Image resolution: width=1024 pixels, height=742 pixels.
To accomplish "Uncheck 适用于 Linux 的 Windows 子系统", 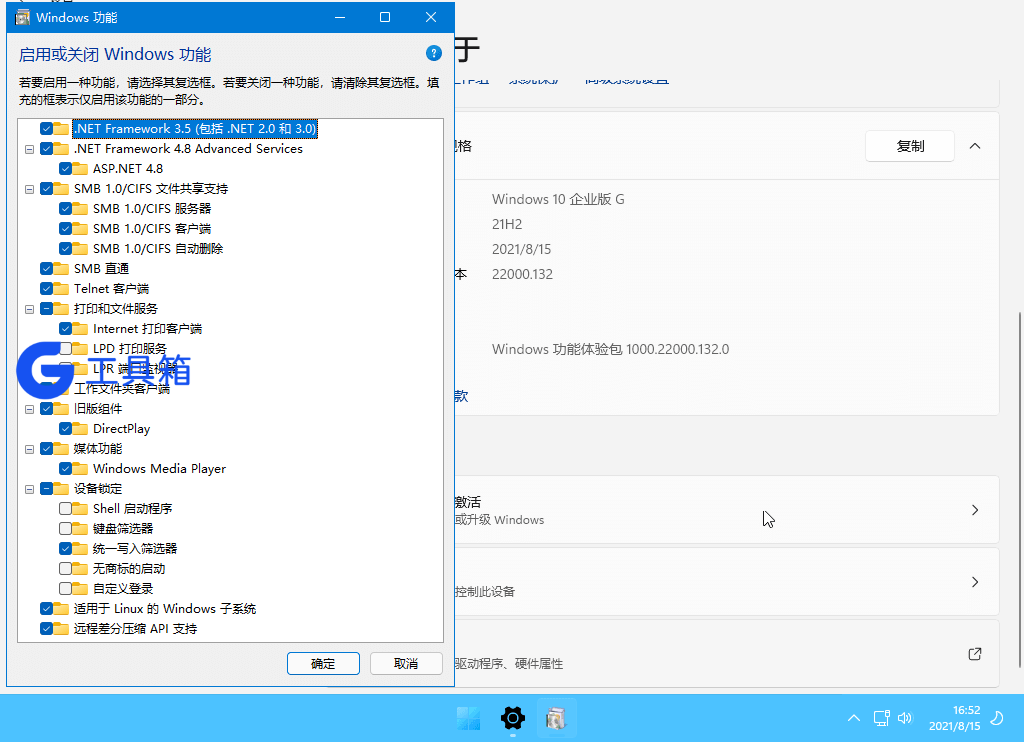I will tap(46, 609).
